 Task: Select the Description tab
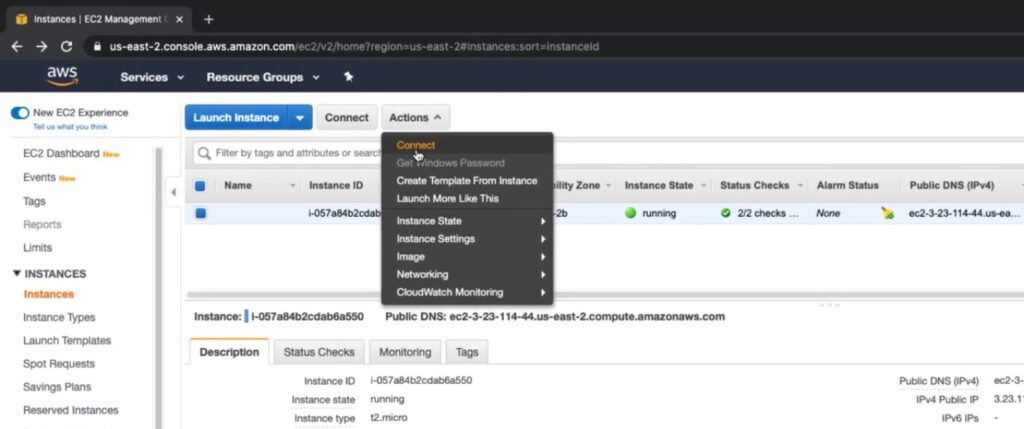(x=229, y=352)
